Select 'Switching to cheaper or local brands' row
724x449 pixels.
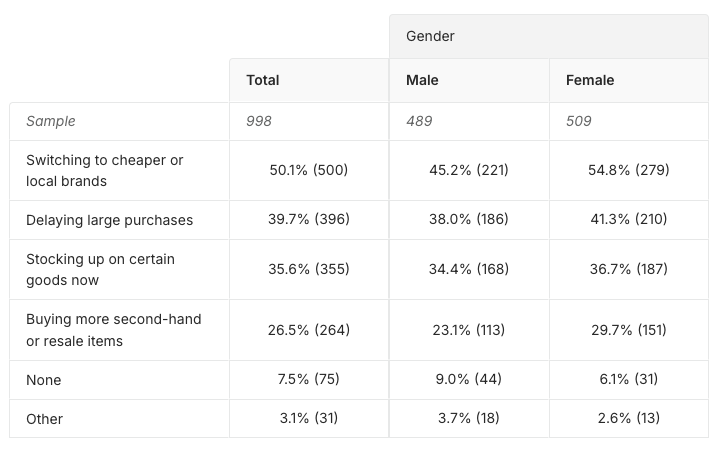pos(105,170)
